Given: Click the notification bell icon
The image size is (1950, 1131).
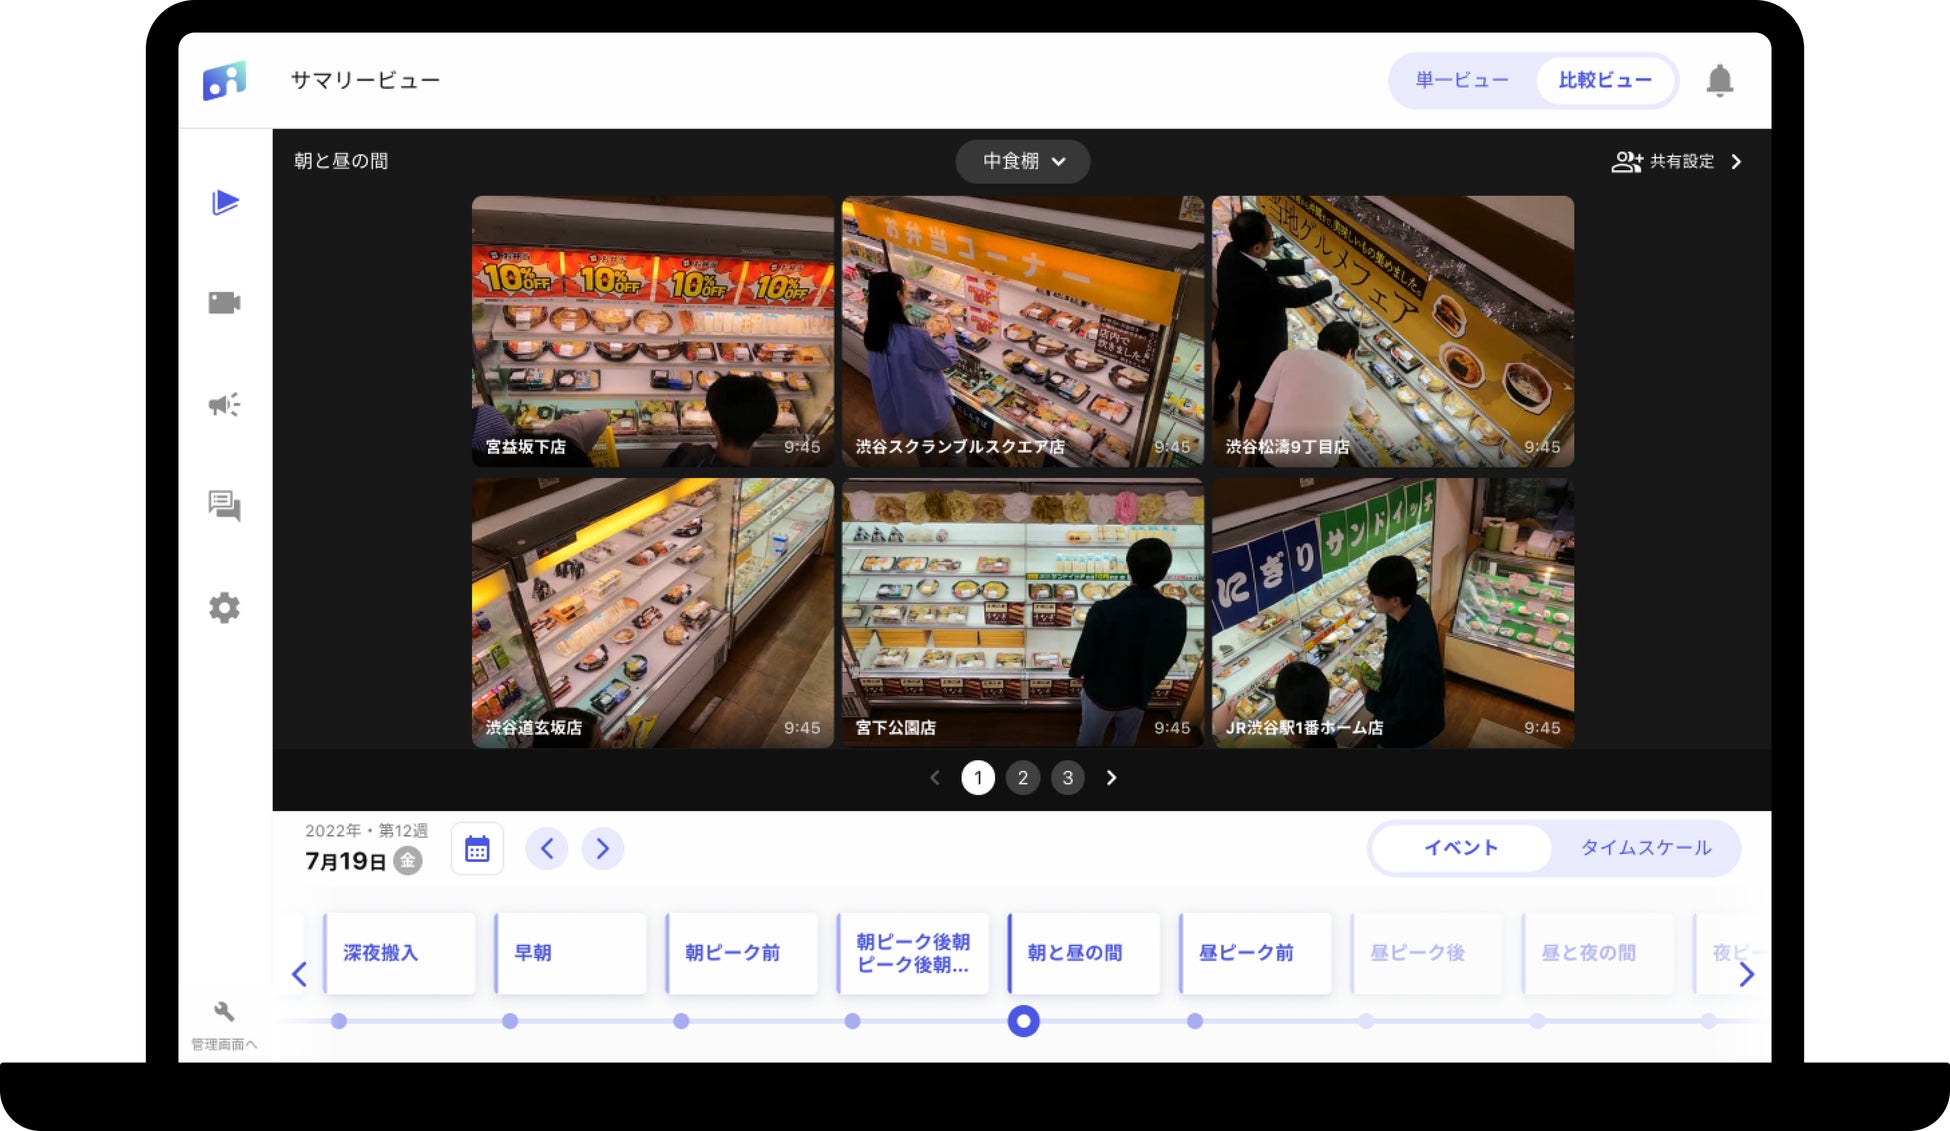Looking at the screenshot, I should click(x=1719, y=80).
